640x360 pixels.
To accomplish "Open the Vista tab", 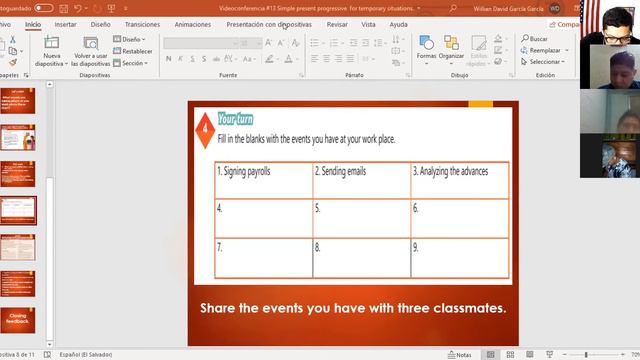I will pyautogui.click(x=368, y=24).
